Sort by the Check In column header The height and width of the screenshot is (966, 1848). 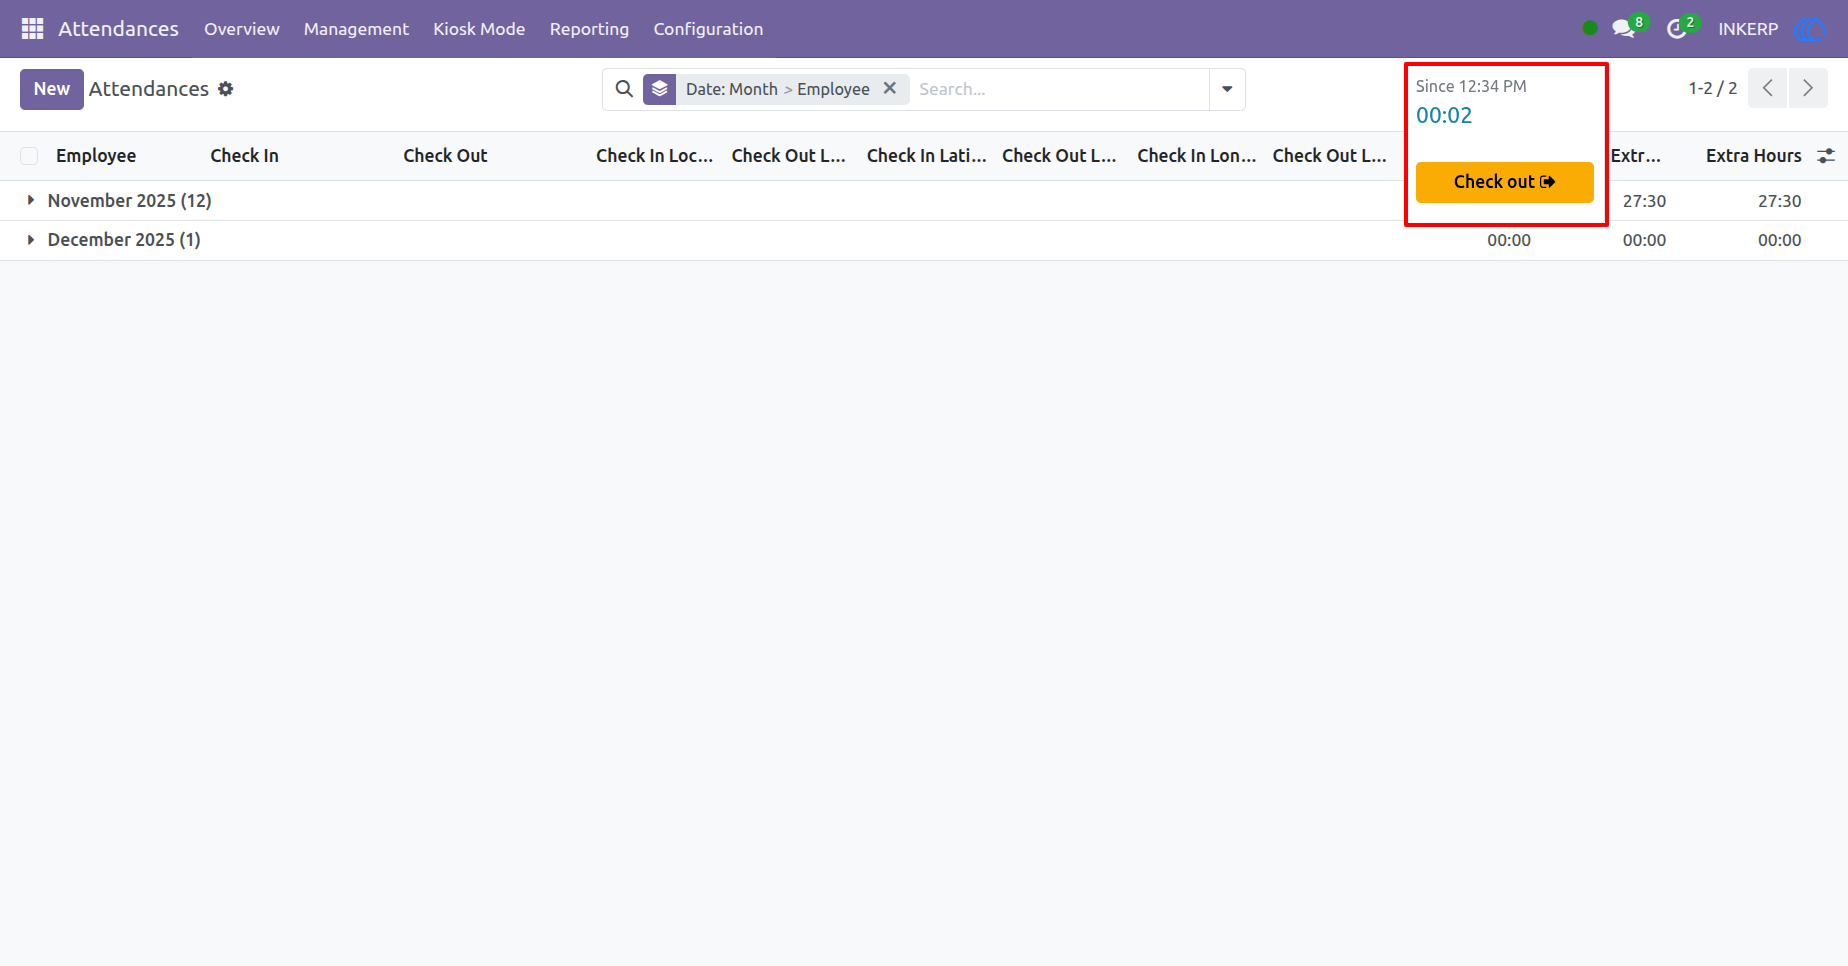[244, 156]
